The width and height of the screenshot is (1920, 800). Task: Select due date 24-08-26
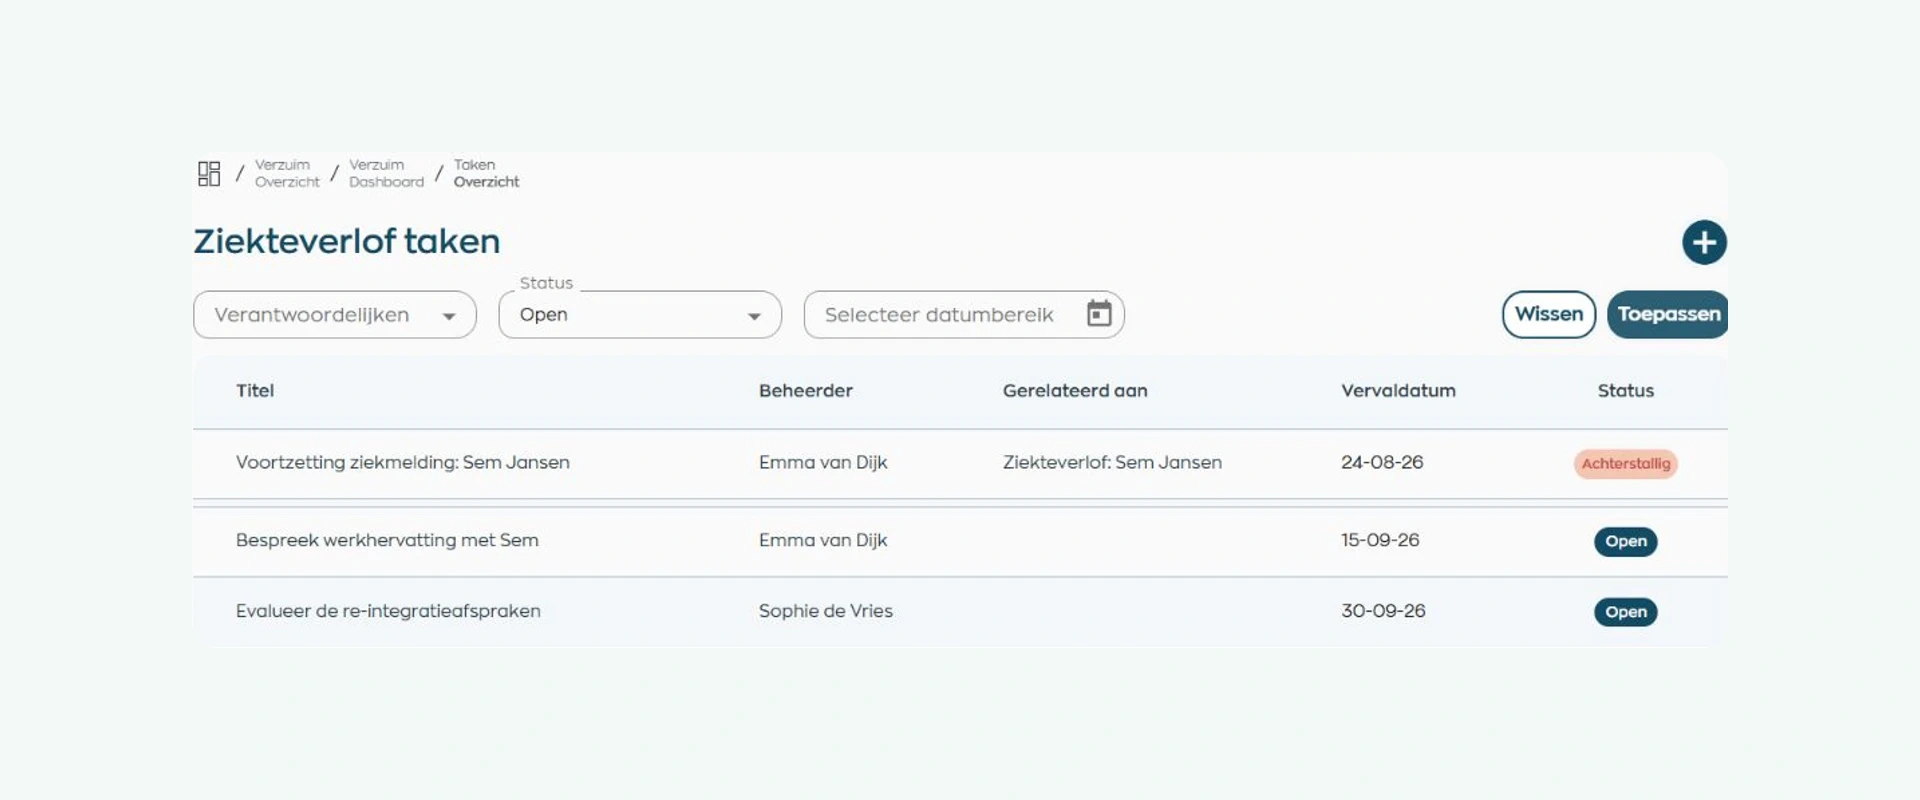pos(1382,463)
